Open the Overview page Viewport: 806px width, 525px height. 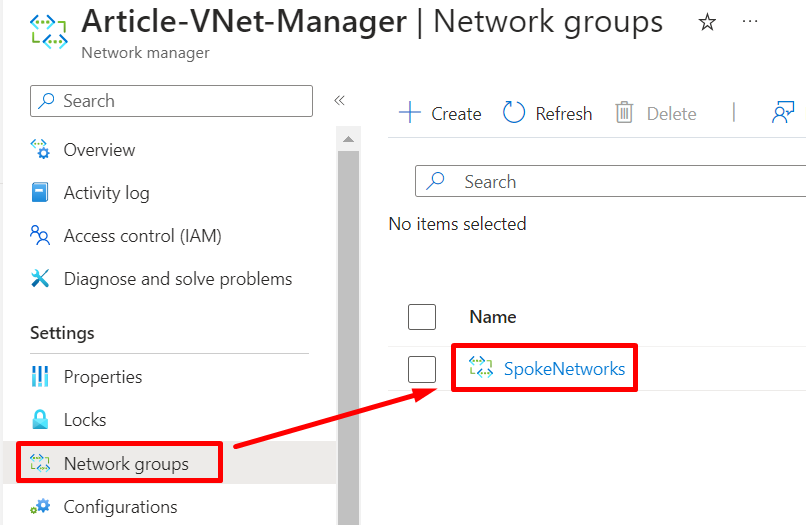point(99,150)
